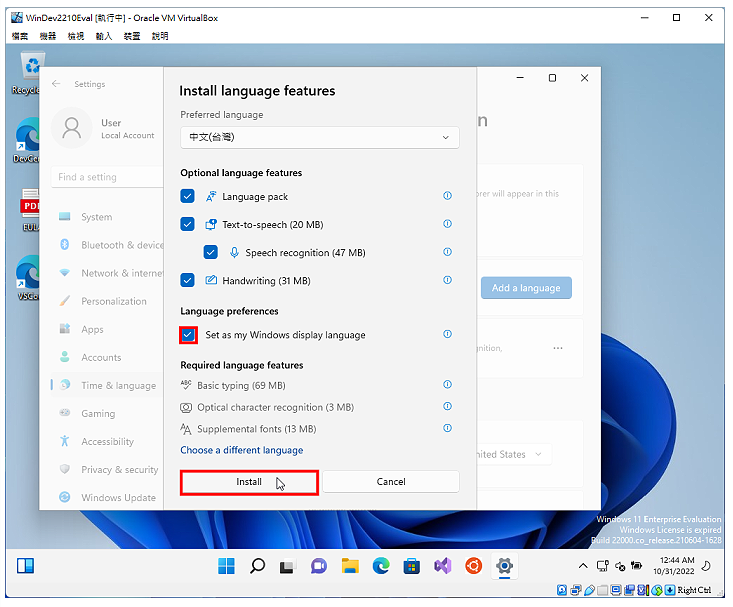The width and height of the screenshot is (733, 607).
Task: Open Windows Update in sidebar
Action: [x=107, y=498]
